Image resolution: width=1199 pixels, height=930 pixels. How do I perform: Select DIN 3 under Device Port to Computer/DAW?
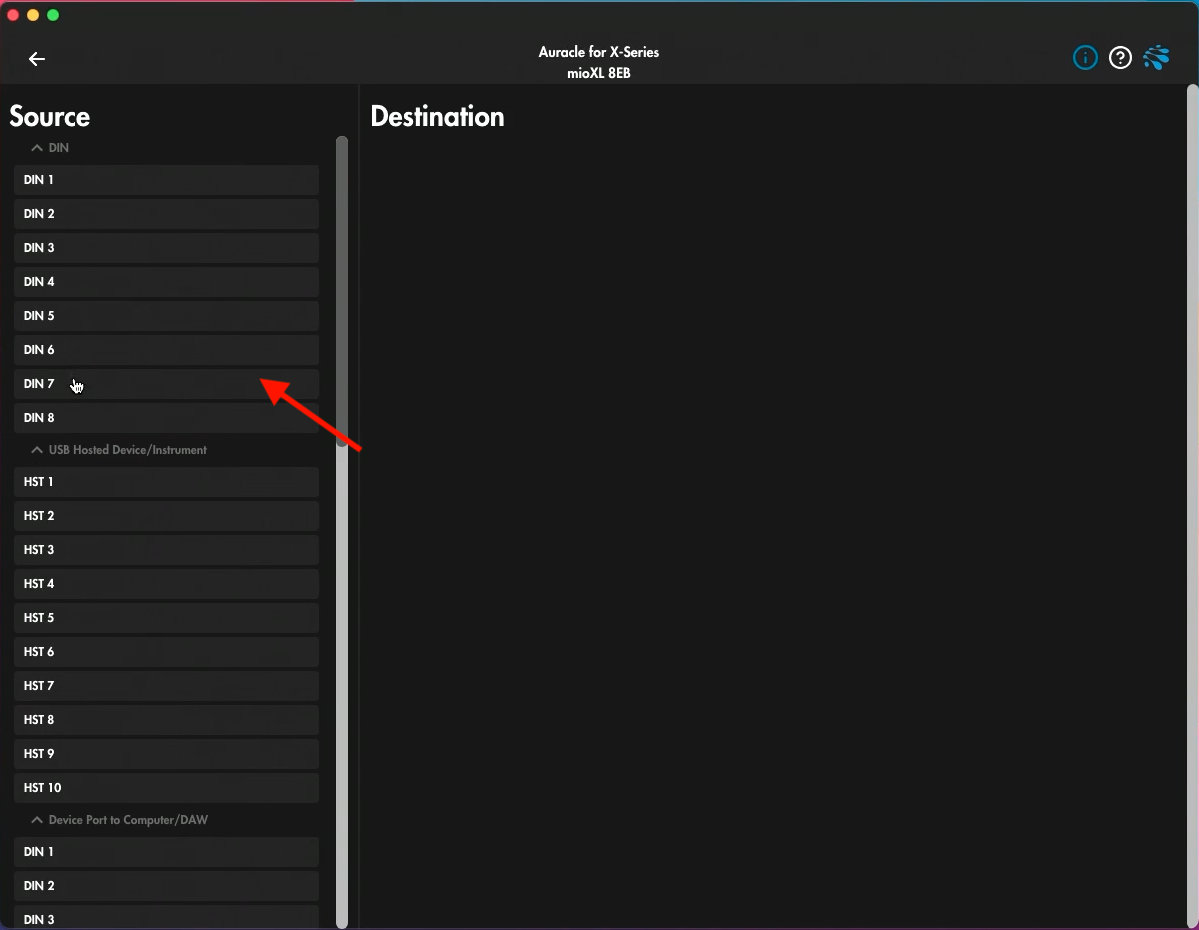click(166, 918)
